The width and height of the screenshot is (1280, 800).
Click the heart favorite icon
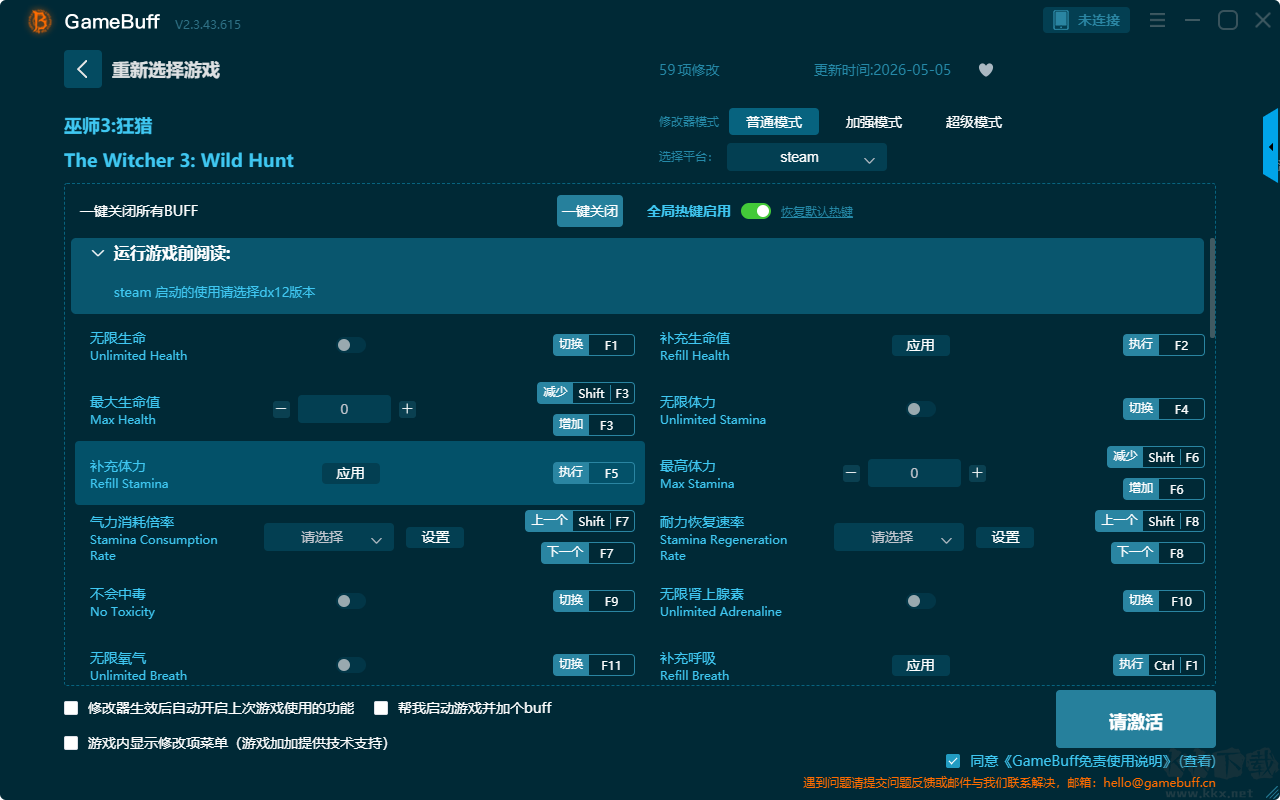coord(986,70)
